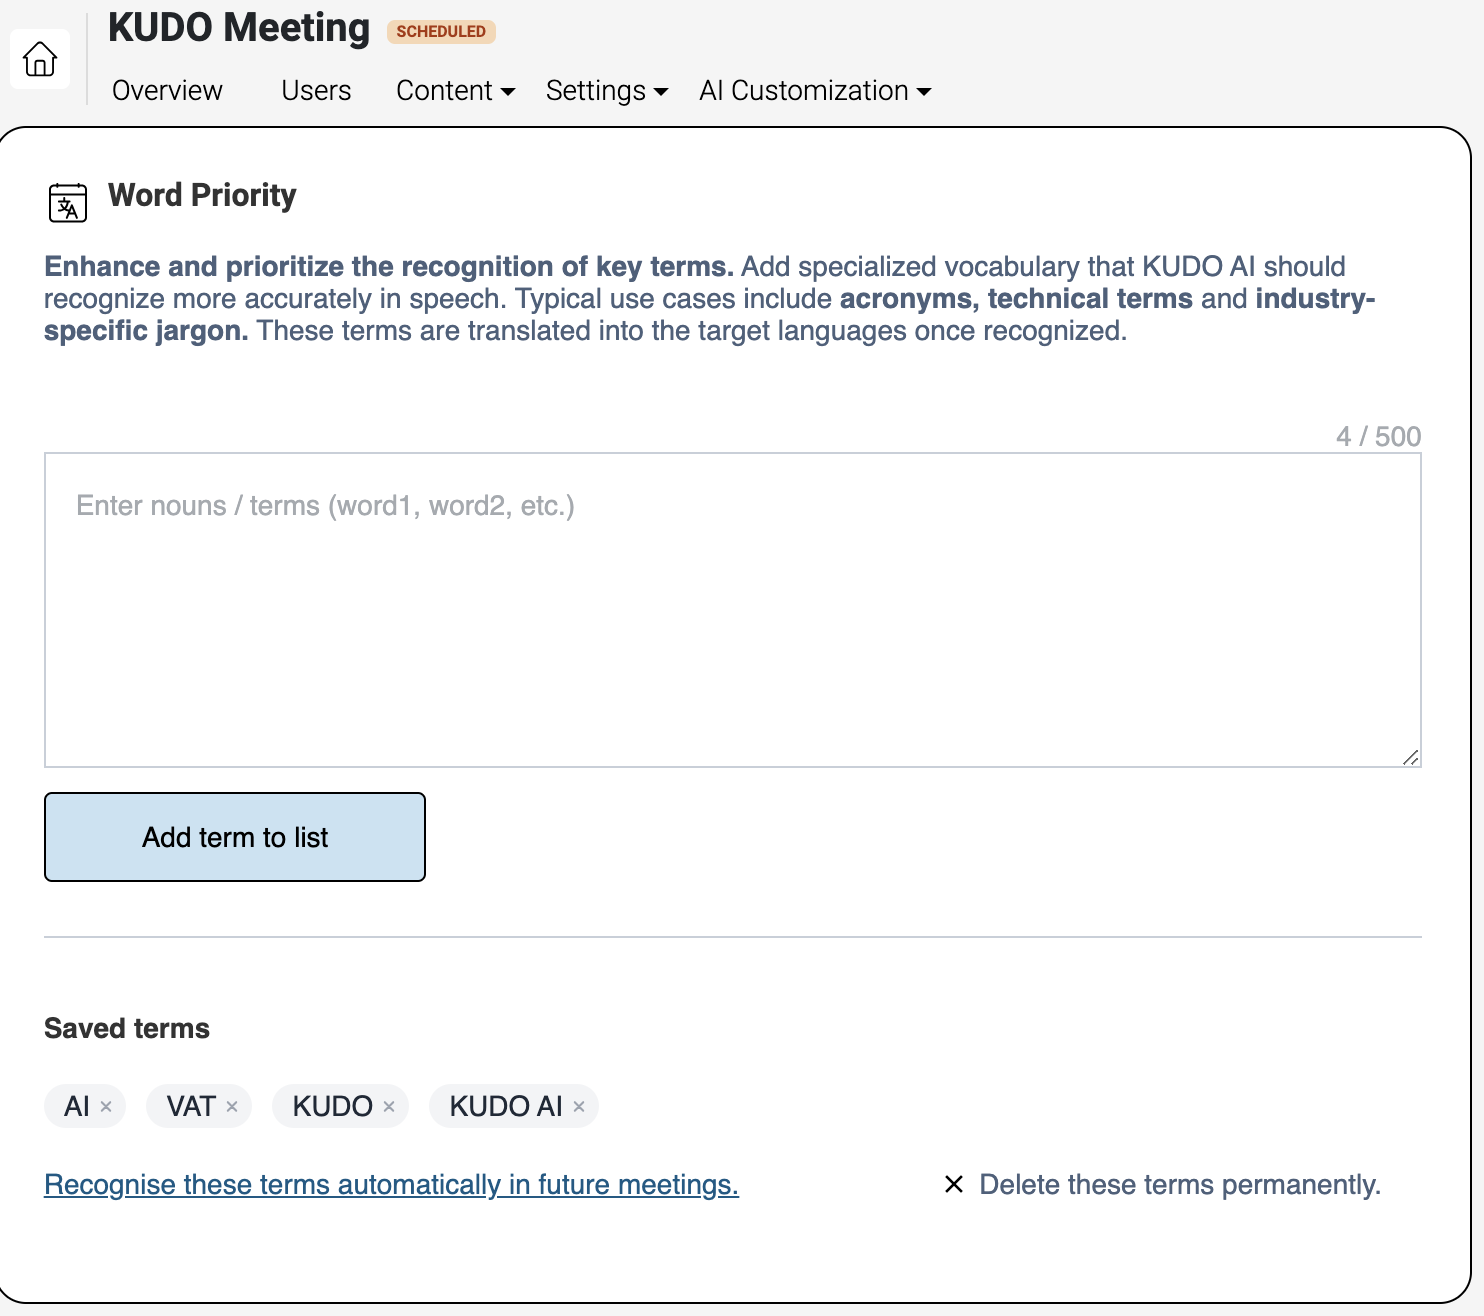Open the AI Customization dropdown
This screenshot has height=1316, width=1484.
pyautogui.click(x=815, y=90)
